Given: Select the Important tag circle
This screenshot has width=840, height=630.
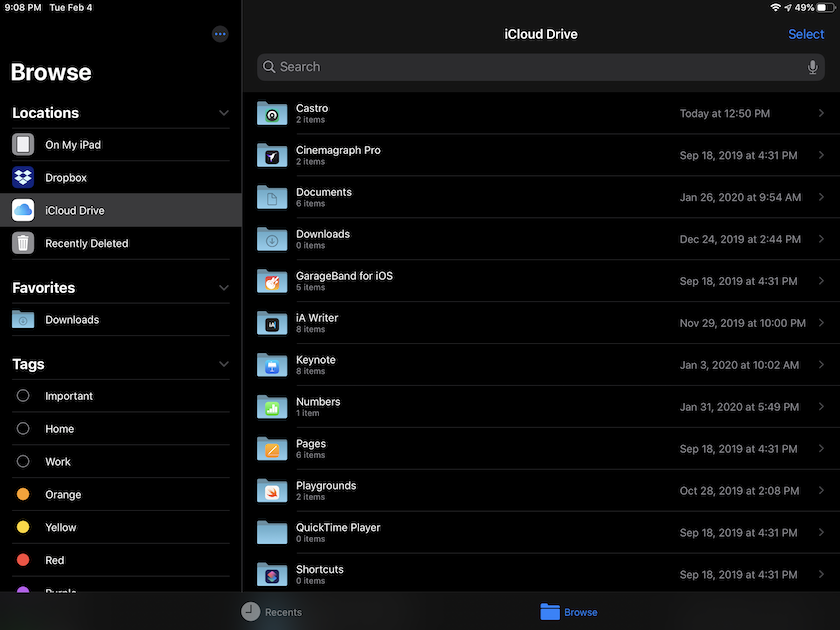Looking at the screenshot, I should click(23, 396).
